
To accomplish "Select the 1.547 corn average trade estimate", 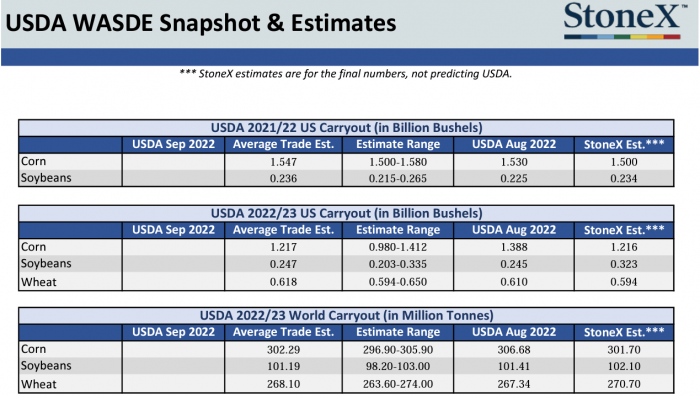I will pyautogui.click(x=283, y=162).
